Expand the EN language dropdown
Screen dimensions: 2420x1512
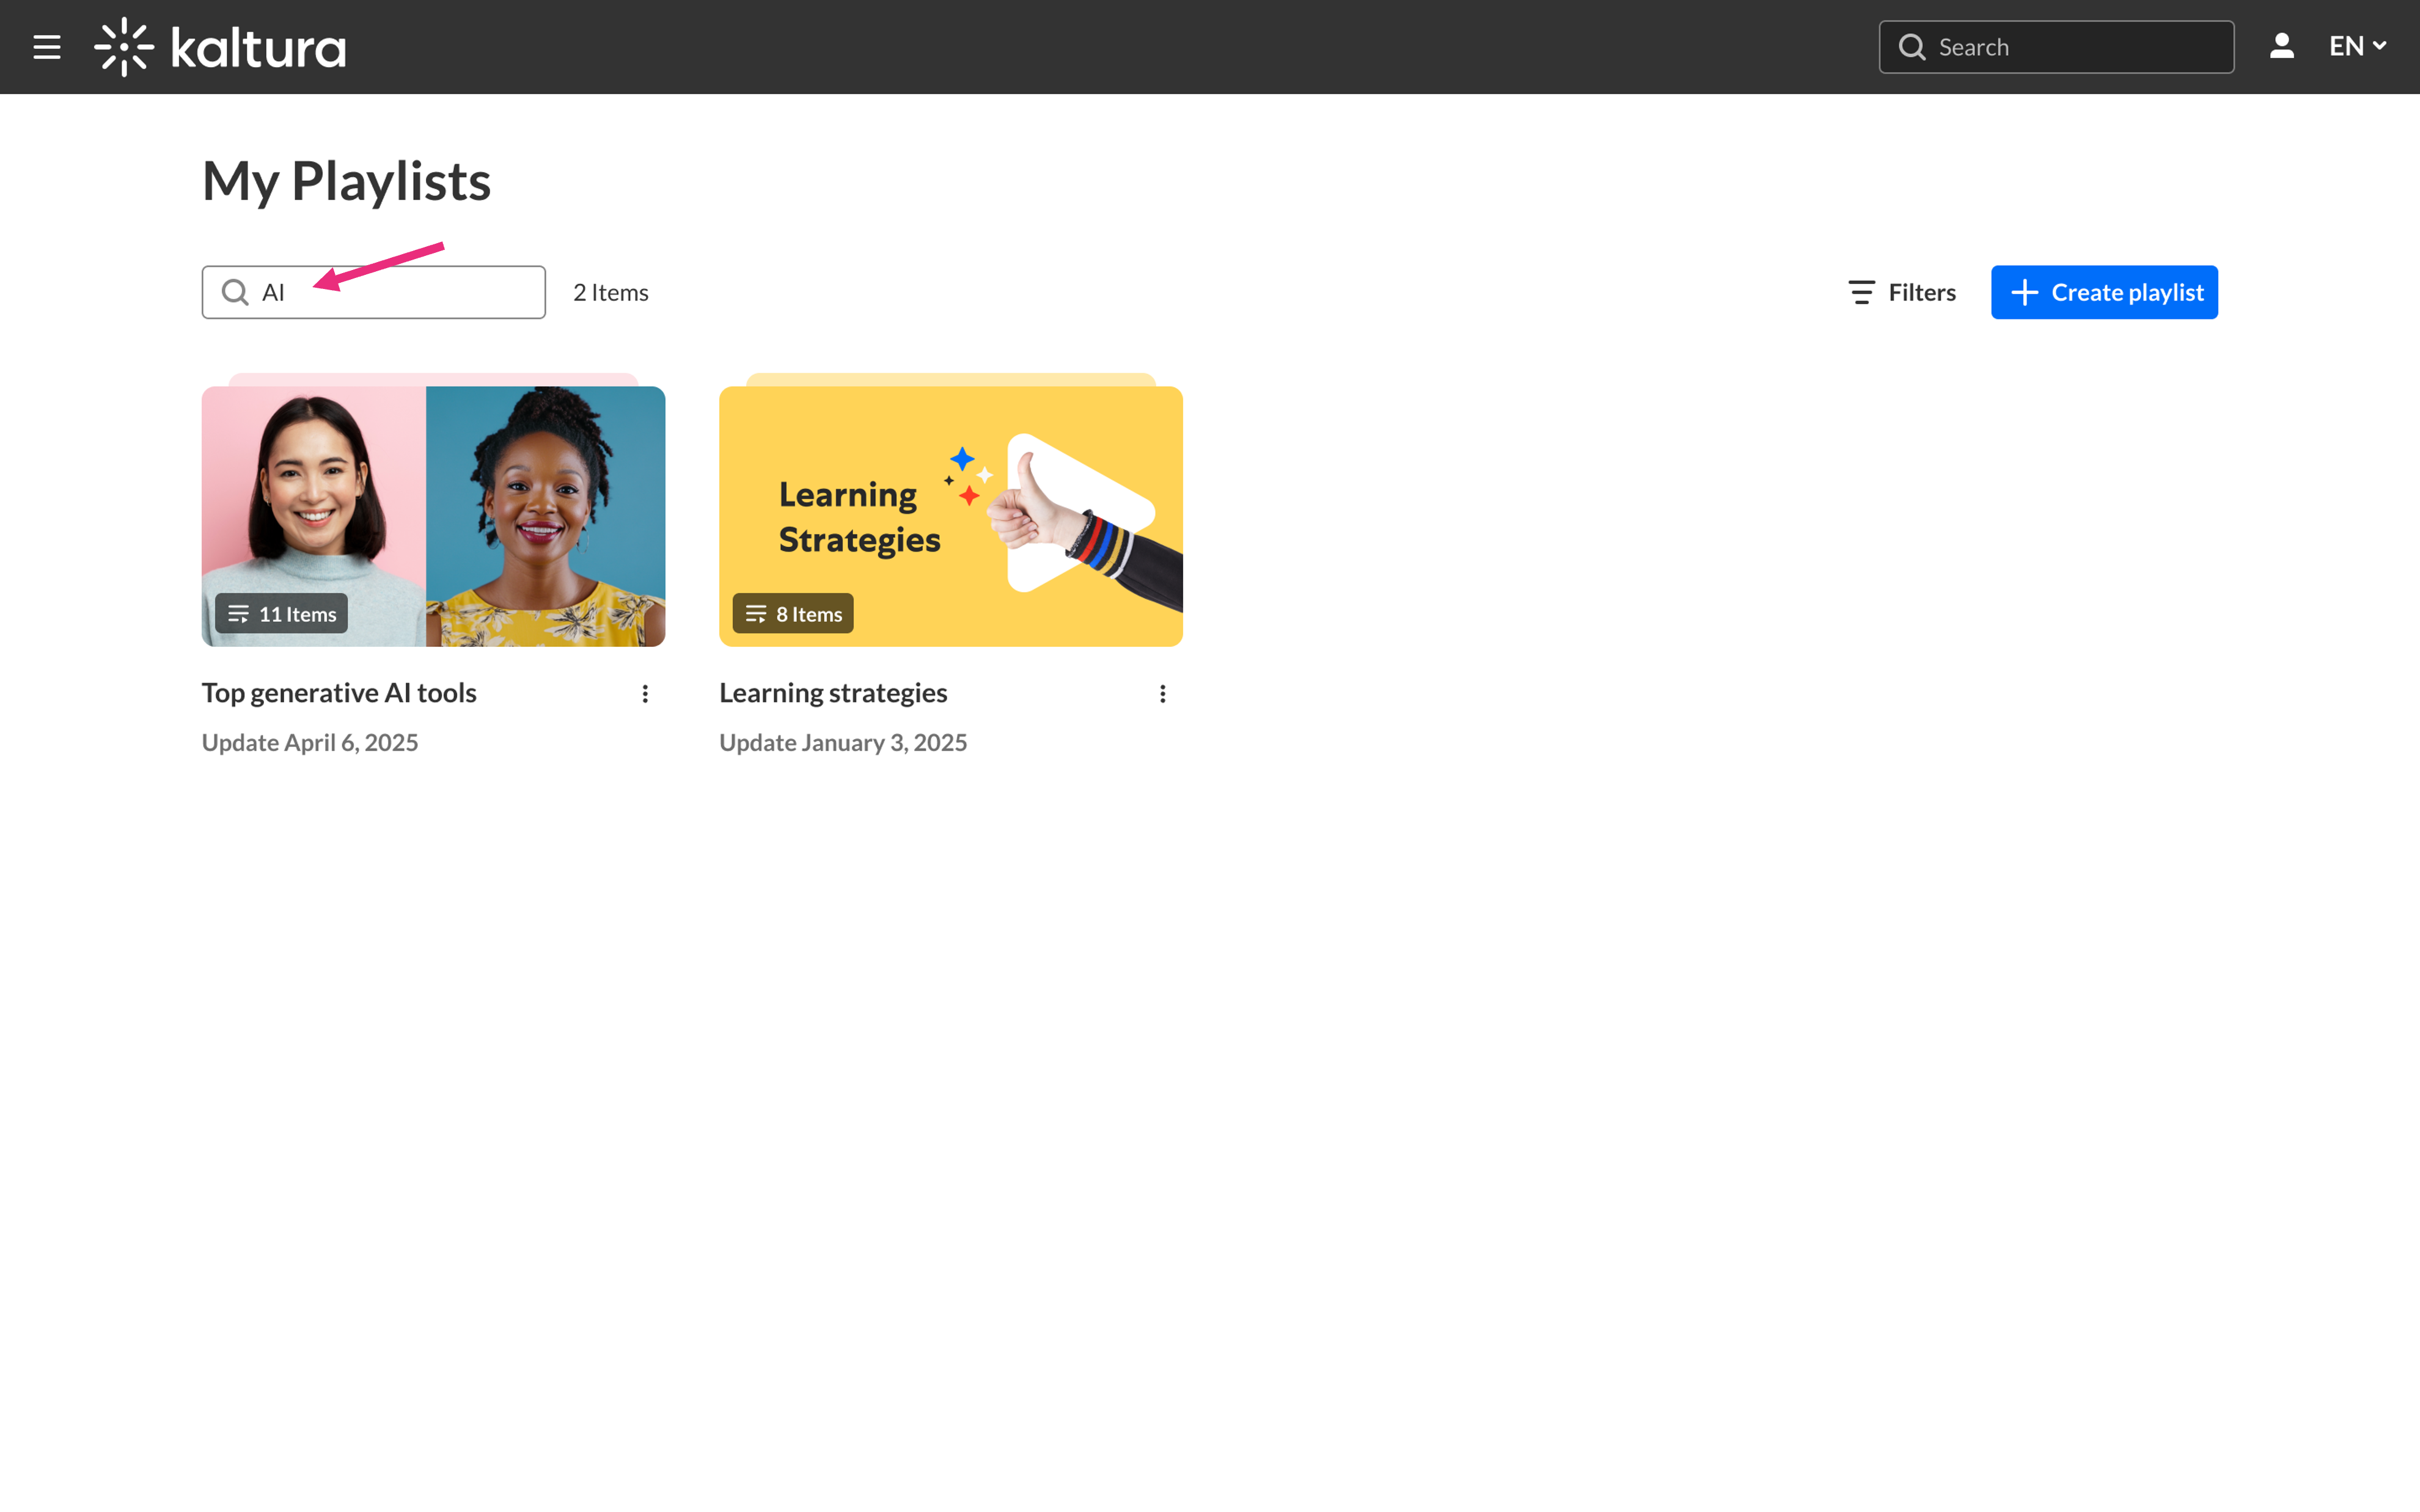2358,46
